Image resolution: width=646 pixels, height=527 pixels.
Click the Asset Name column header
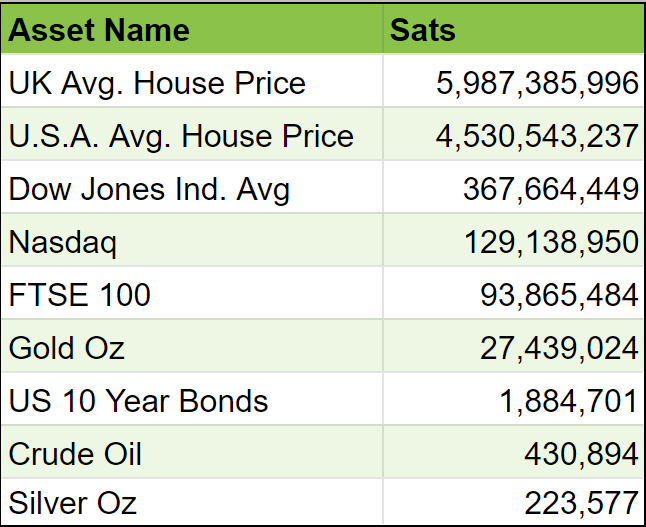click(99, 30)
